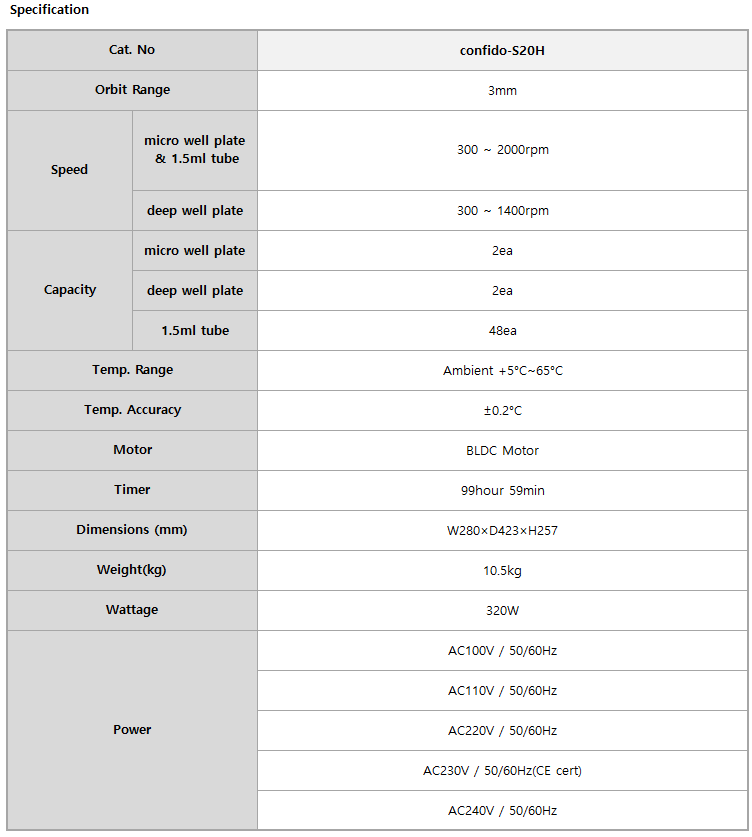Screen dimensions: 752x837
Task: Select the AC100V / 50/60Hz power row
Action: click(x=502, y=651)
